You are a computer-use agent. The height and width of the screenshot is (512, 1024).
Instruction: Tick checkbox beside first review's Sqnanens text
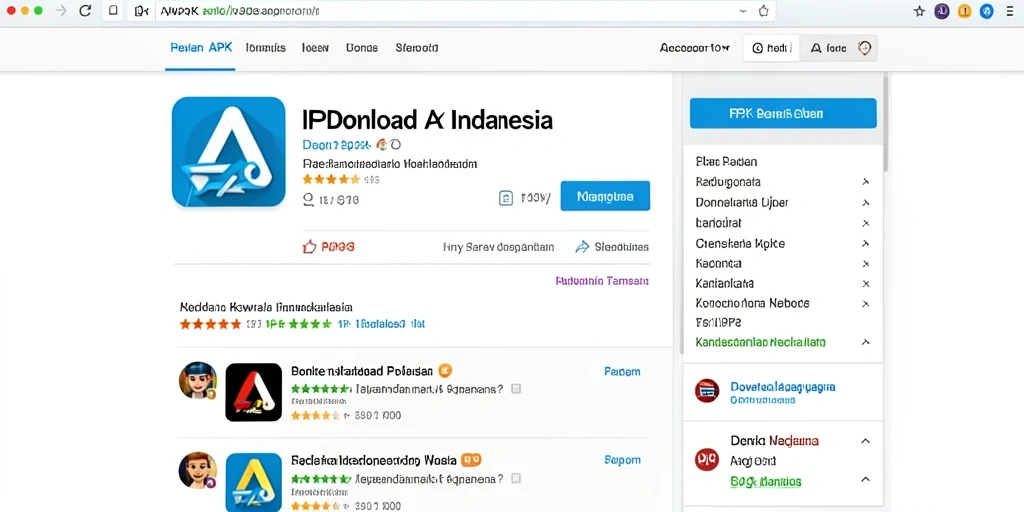pyautogui.click(x=516, y=389)
